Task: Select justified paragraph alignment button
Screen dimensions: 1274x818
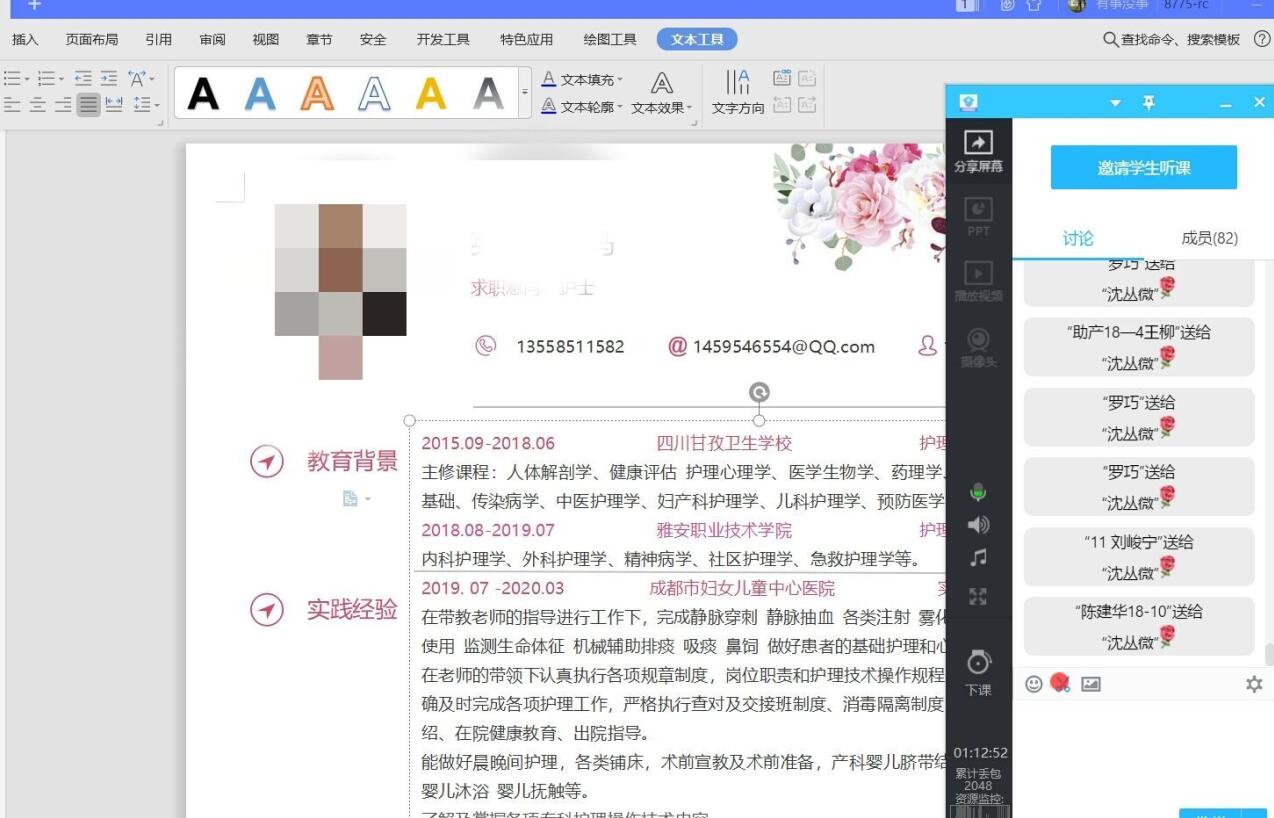Action: [x=89, y=105]
